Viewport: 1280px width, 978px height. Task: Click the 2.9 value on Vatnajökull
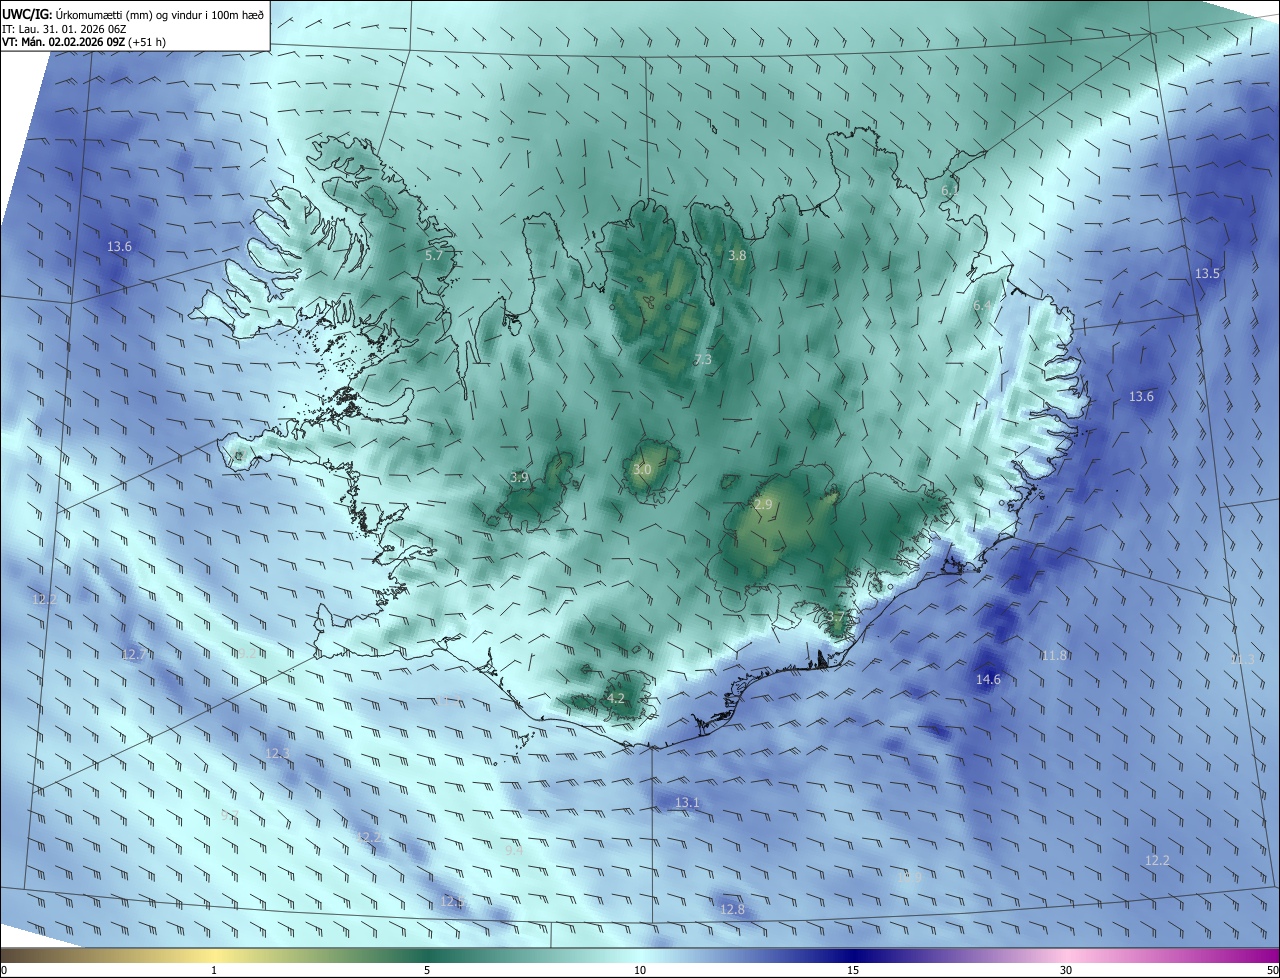point(763,505)
